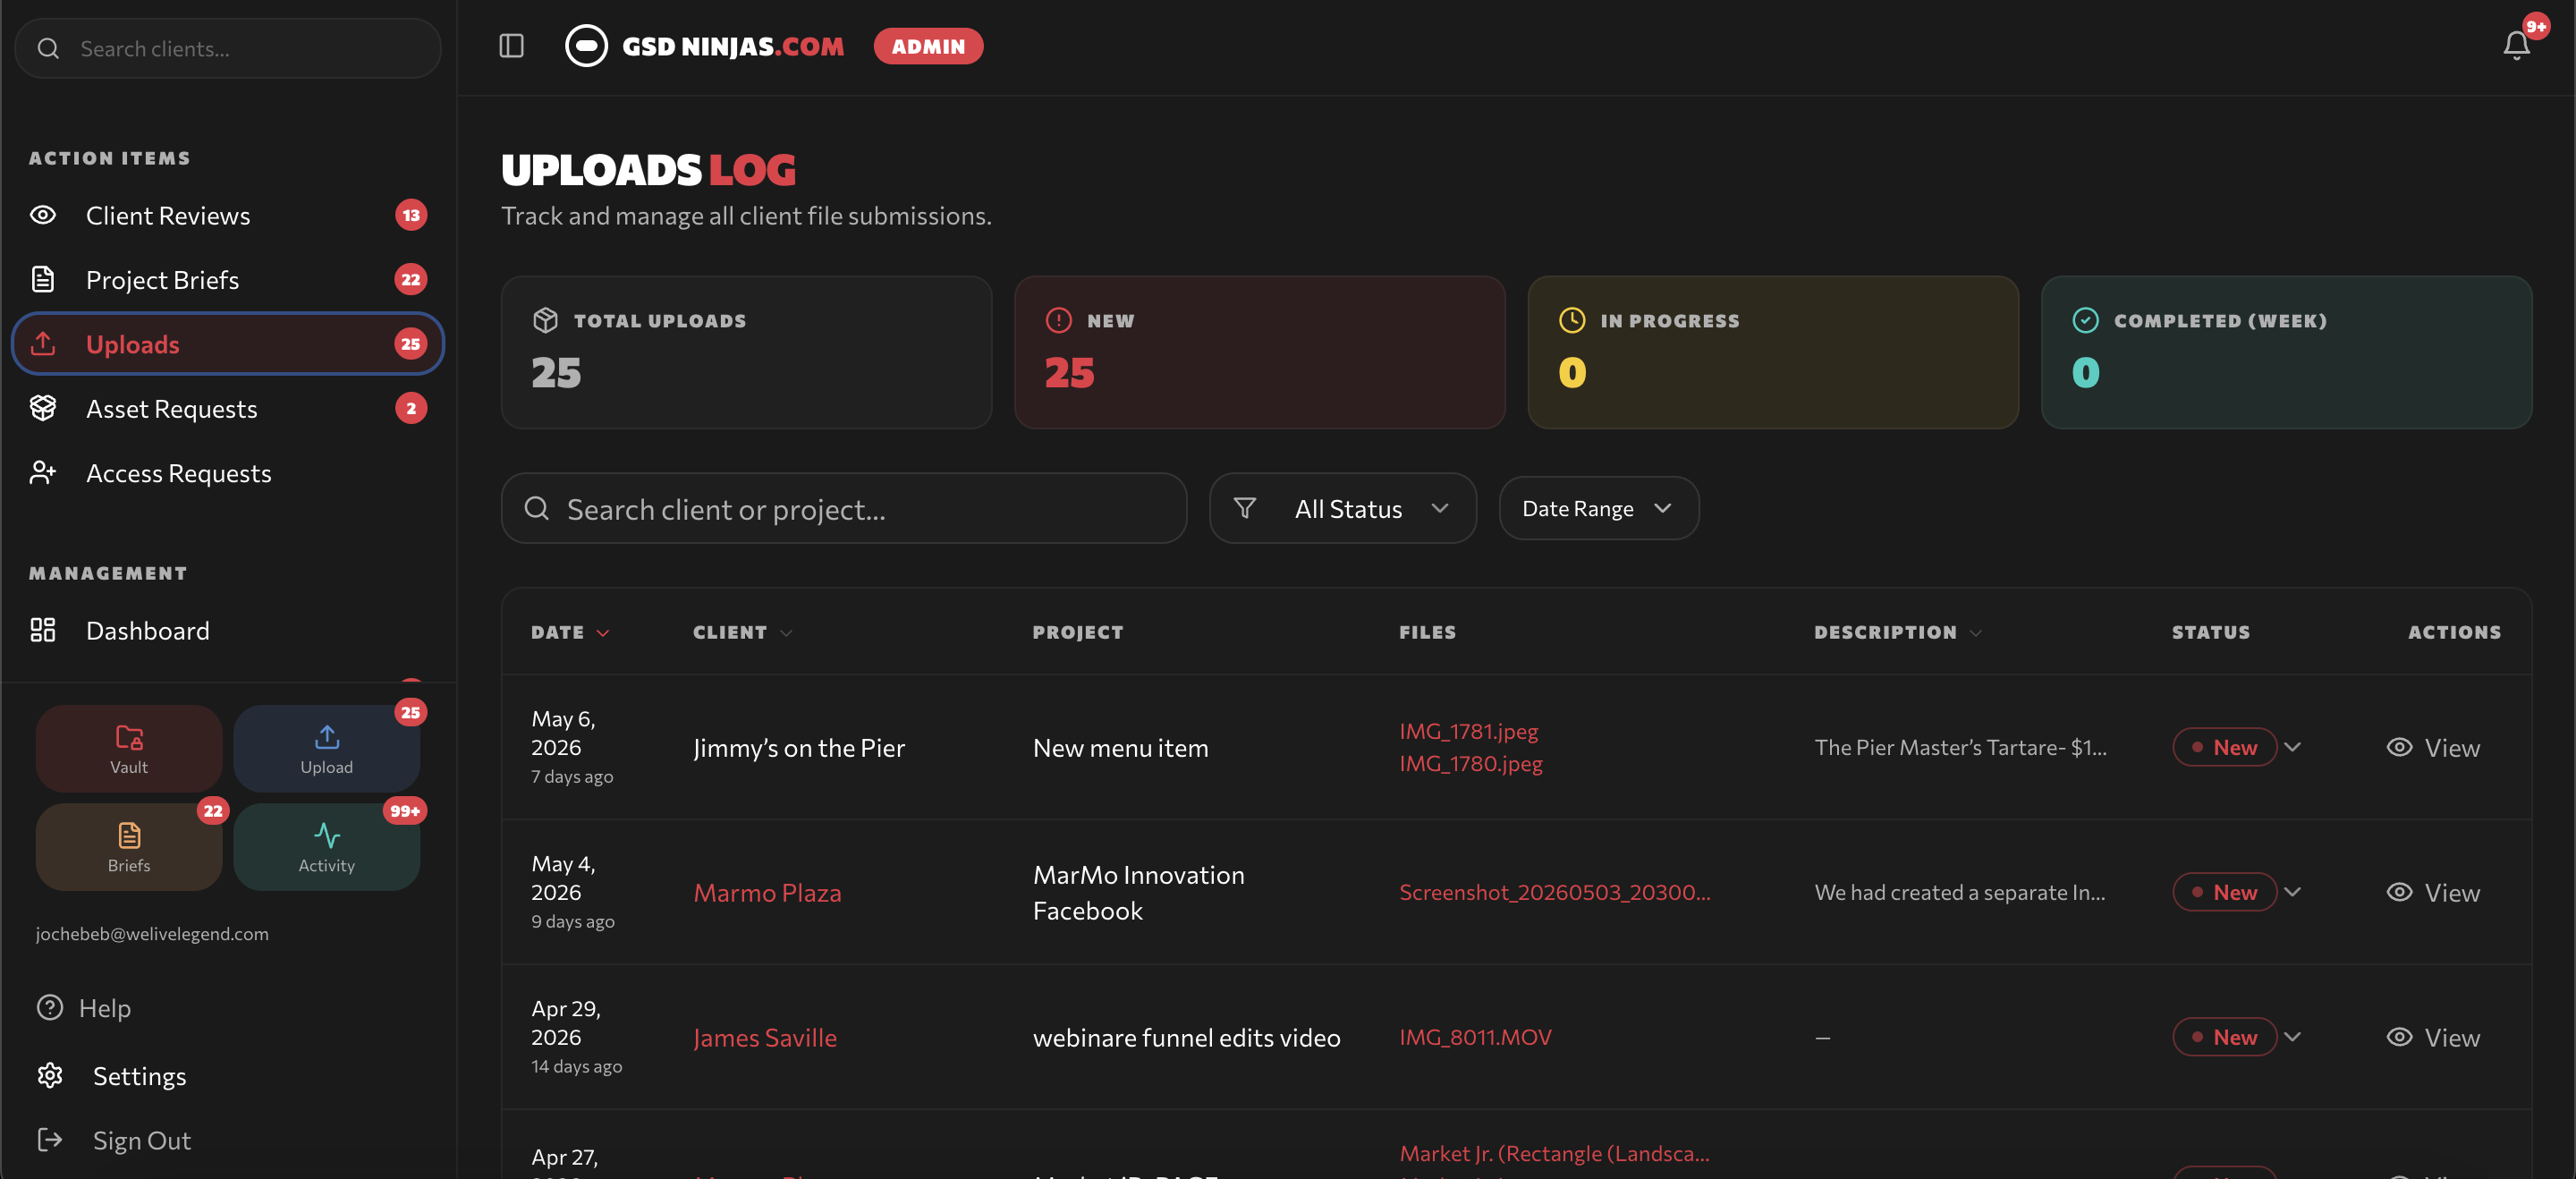This screenshot has height=1179, width=2576.
Task: Select the Uploads sidebar item
Action: [x=228, y=344]
